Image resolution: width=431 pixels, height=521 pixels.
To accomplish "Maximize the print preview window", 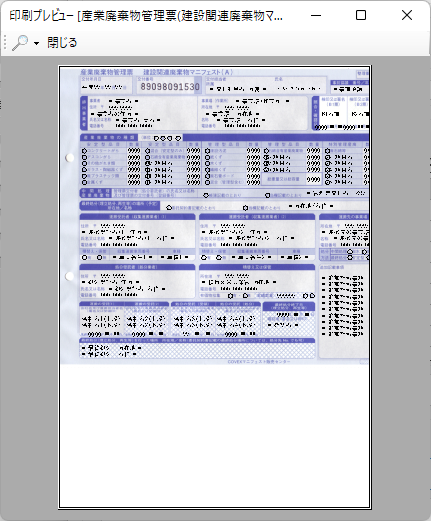I will point(361,15).
